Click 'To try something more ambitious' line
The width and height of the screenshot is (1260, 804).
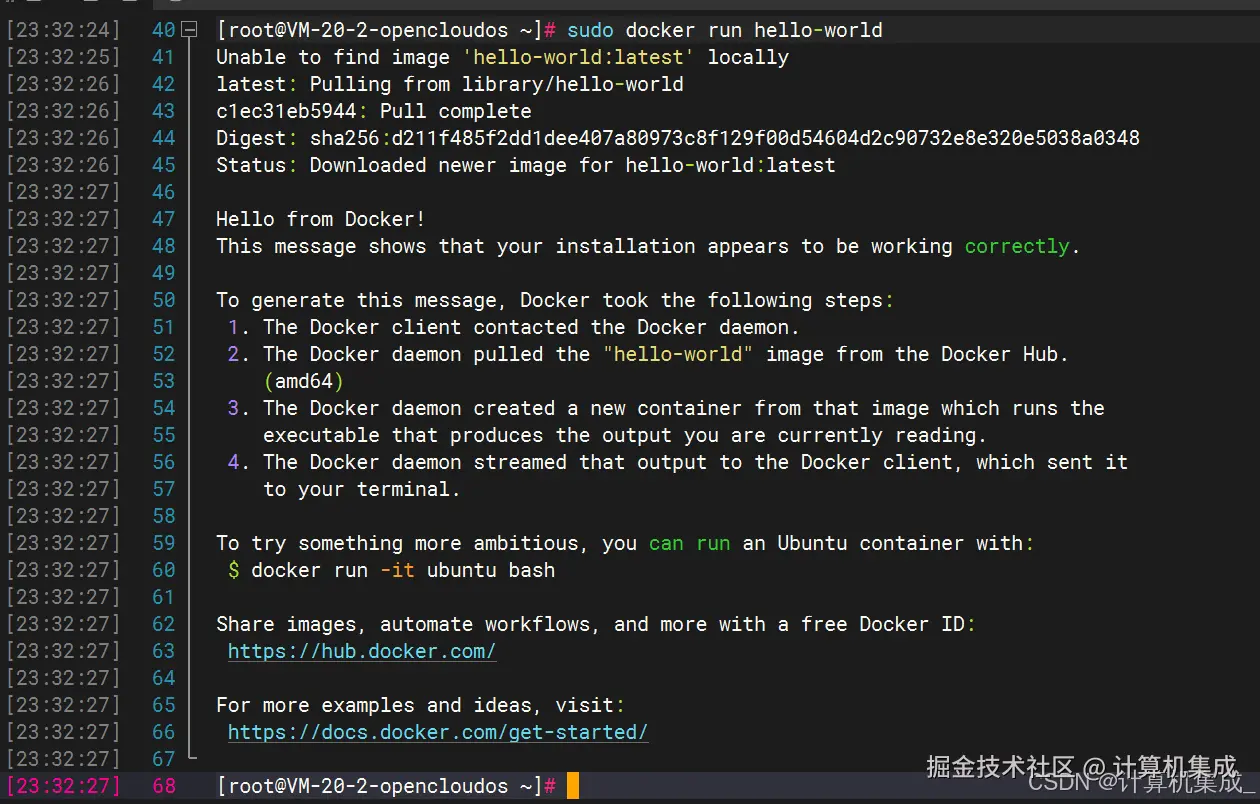point(625,543)
